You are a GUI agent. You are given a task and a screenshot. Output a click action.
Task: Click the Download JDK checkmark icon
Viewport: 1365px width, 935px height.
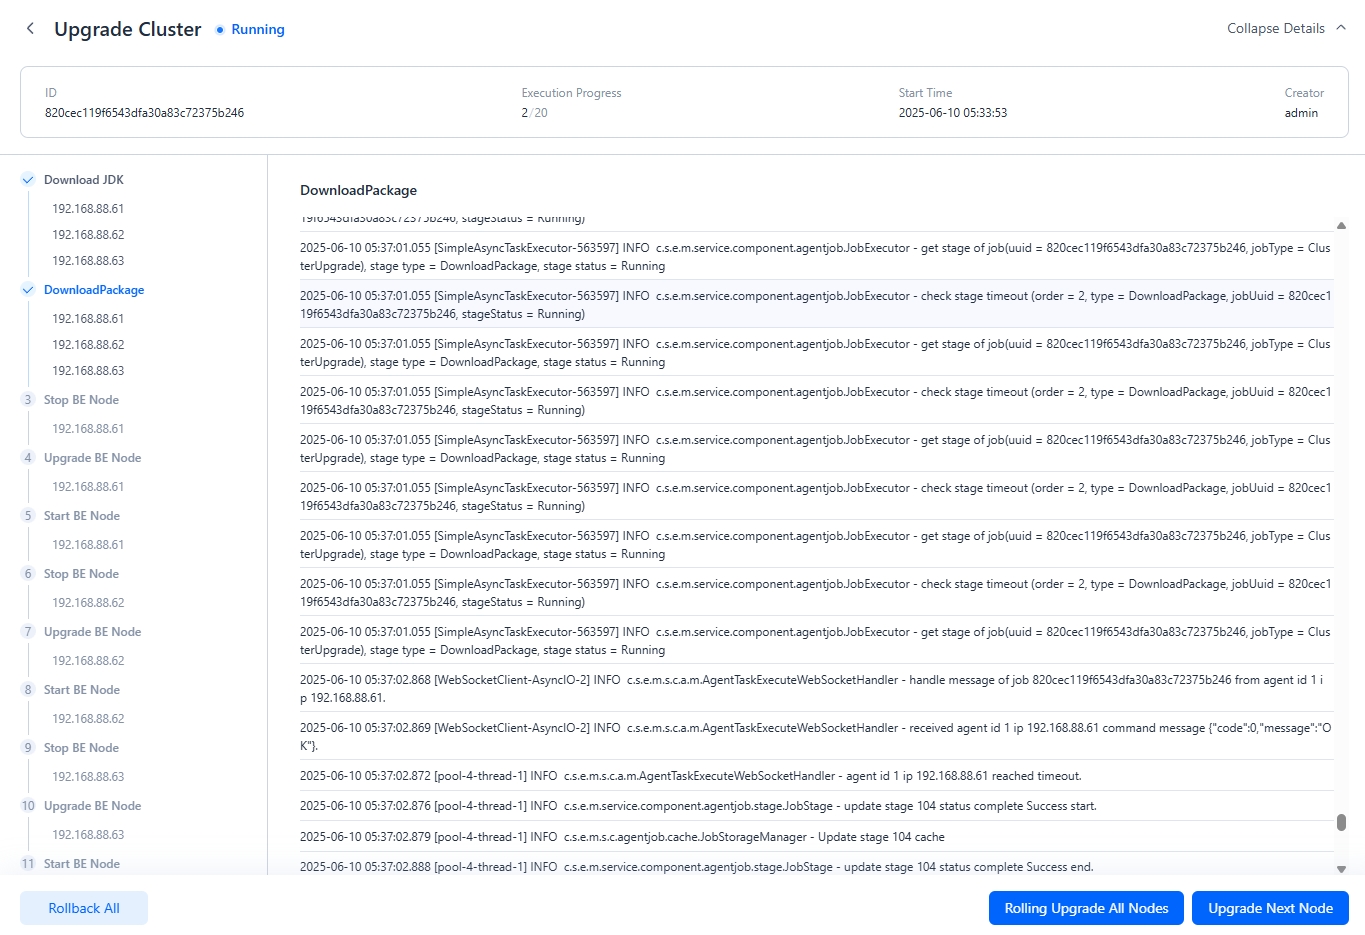tap(28, 180)
